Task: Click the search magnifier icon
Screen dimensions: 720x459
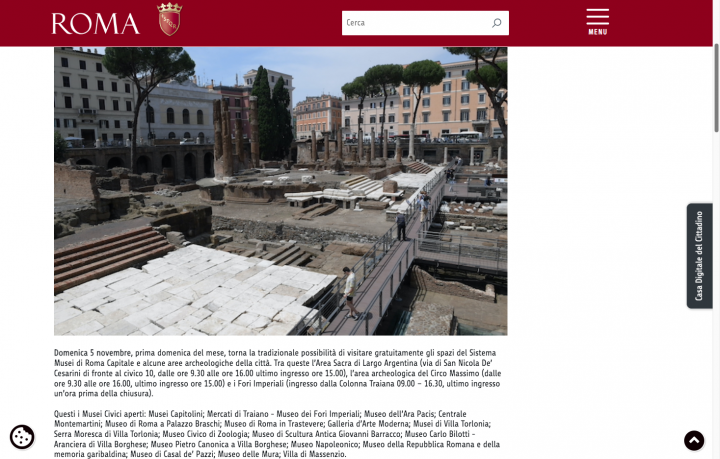Action: [496, 23]
